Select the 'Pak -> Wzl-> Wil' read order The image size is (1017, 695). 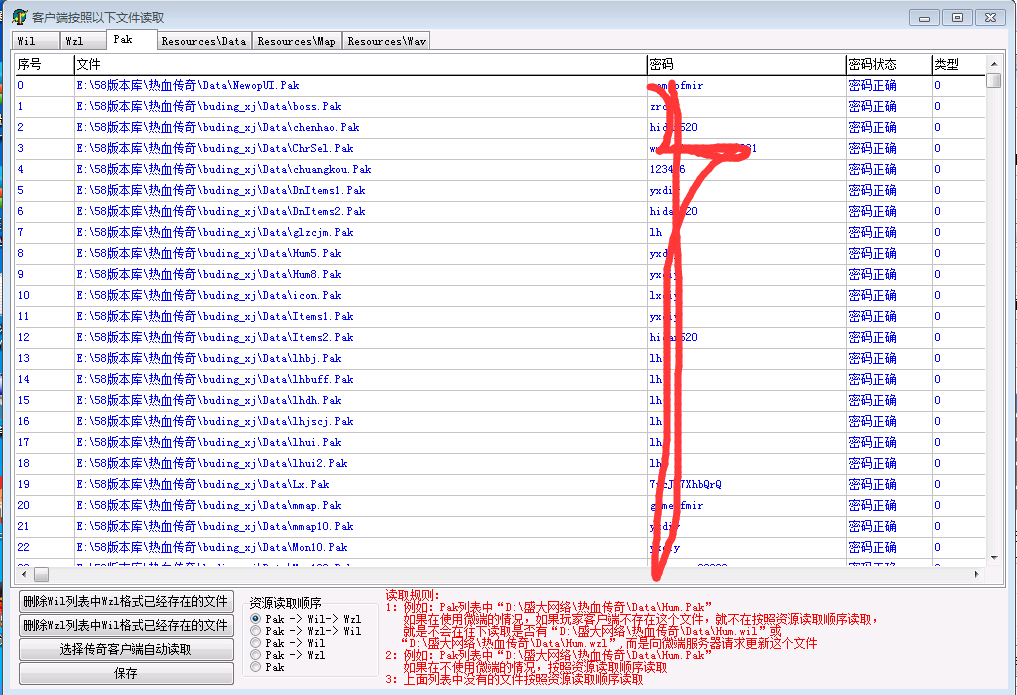[x=256, y=631]
